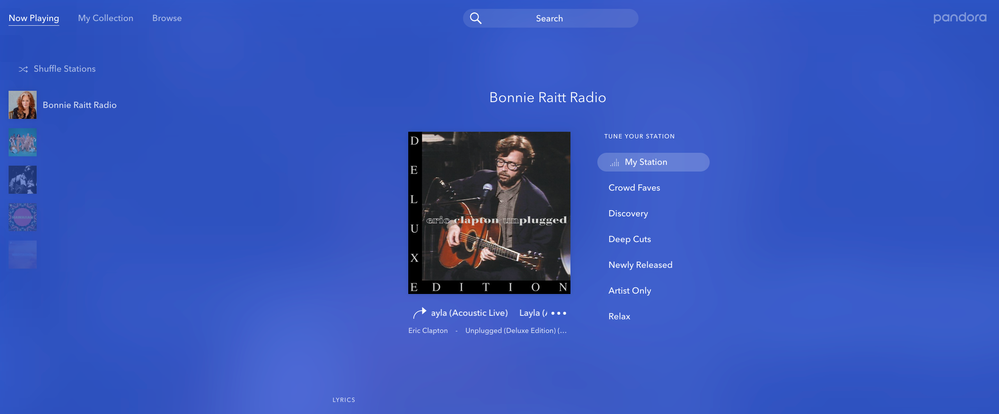Expand the Lyrics section
Viewport: 999px width, 414px height.
coord(343,400)
